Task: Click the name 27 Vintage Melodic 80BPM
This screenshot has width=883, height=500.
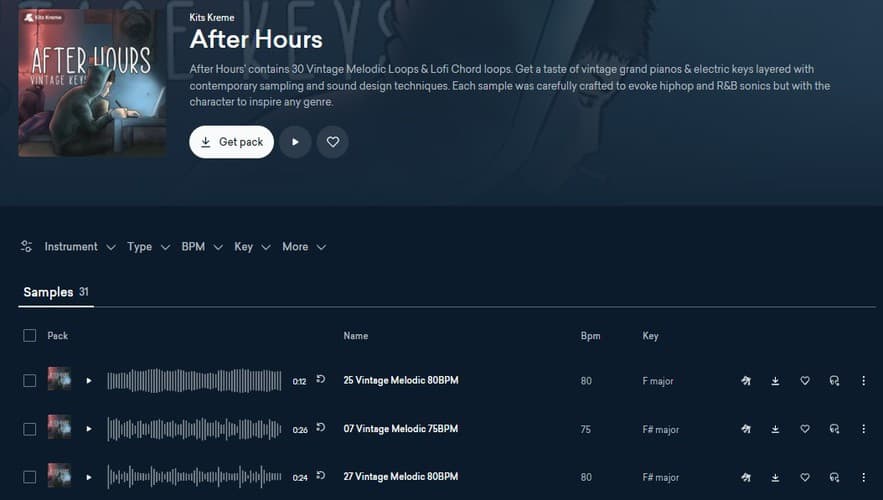Action: pyautogui.click(x=401, y=476)
